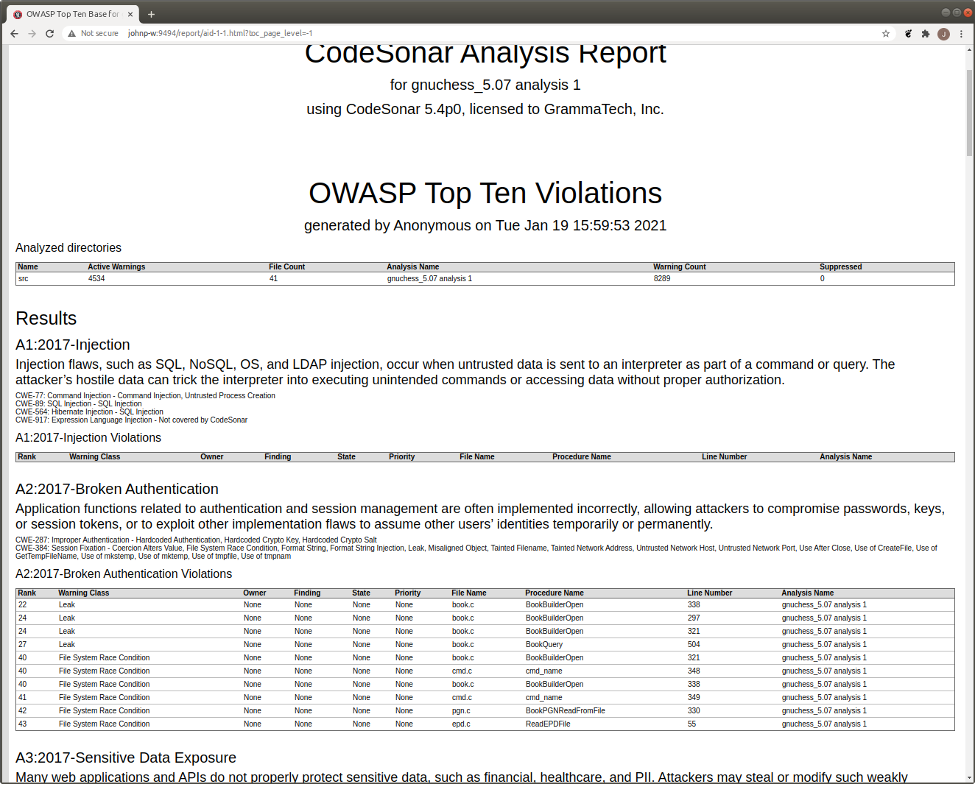Screen dimensions: 977x785
Task: Open a new browser tab
Action: point(151,14)
